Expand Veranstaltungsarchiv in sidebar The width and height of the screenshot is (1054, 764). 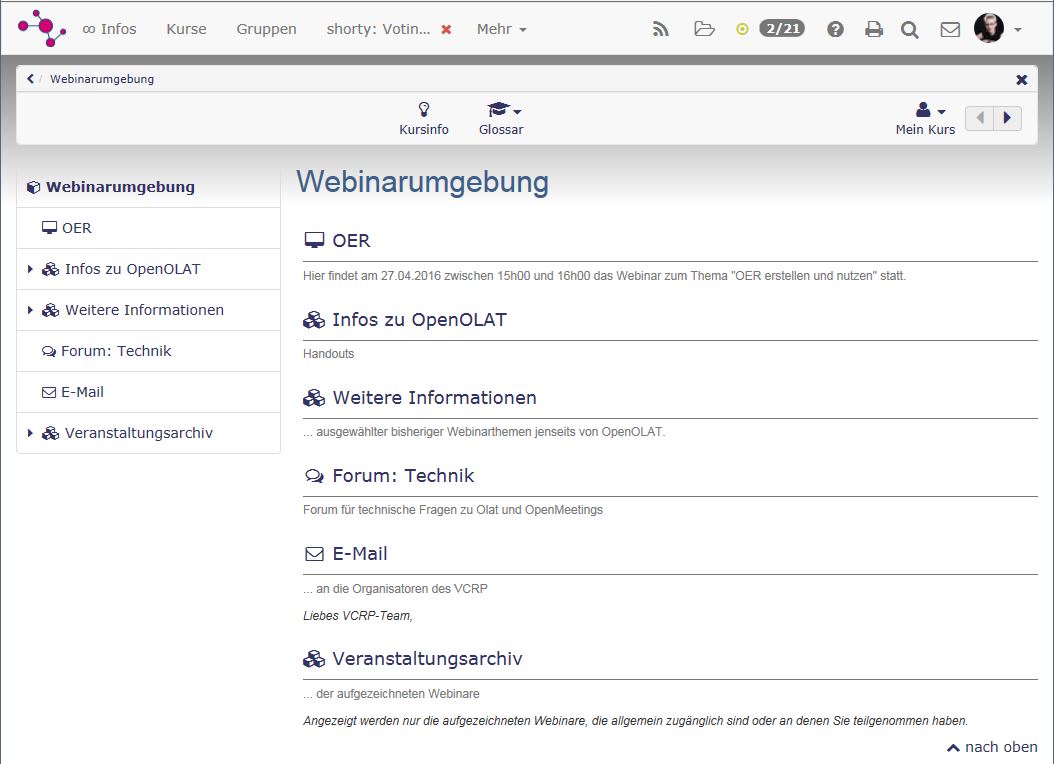click(31, 433)
